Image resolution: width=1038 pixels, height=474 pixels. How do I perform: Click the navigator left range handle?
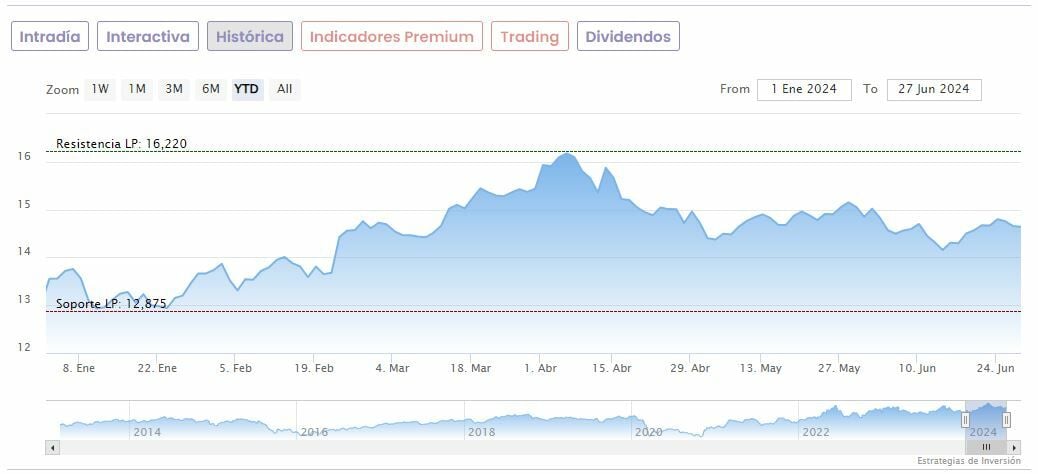point(966,419)
